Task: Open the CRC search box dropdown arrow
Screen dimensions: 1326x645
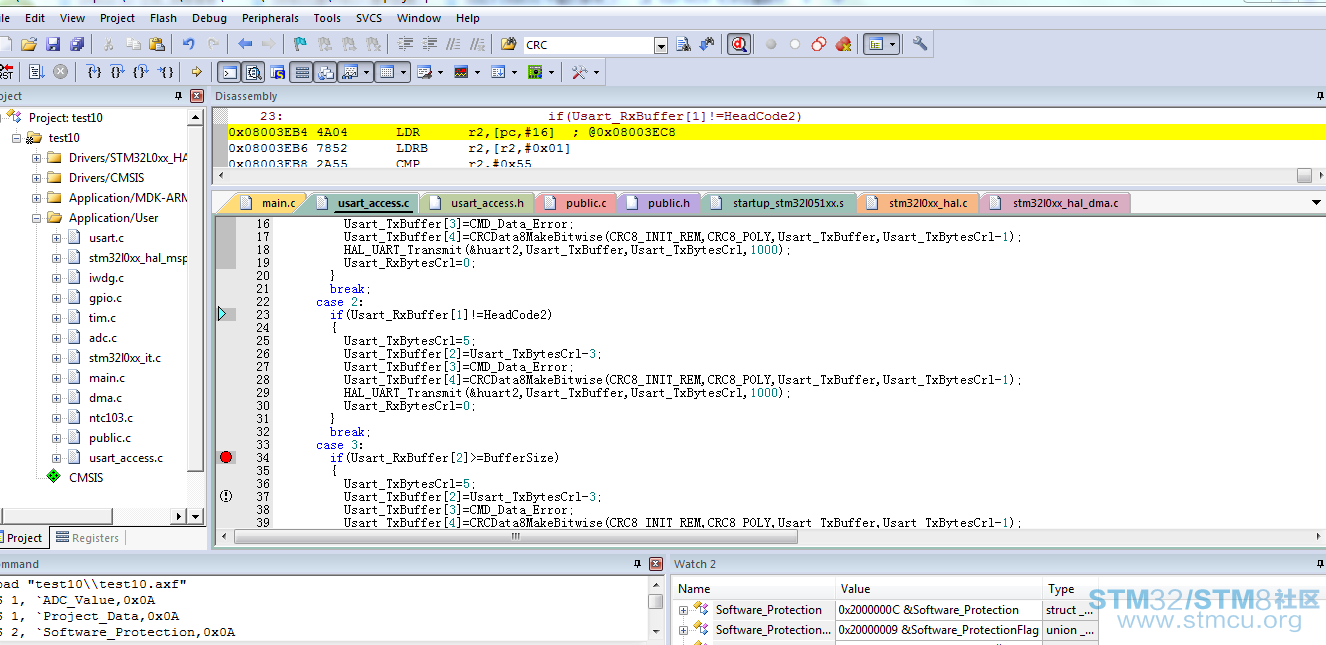Action: 661,45
